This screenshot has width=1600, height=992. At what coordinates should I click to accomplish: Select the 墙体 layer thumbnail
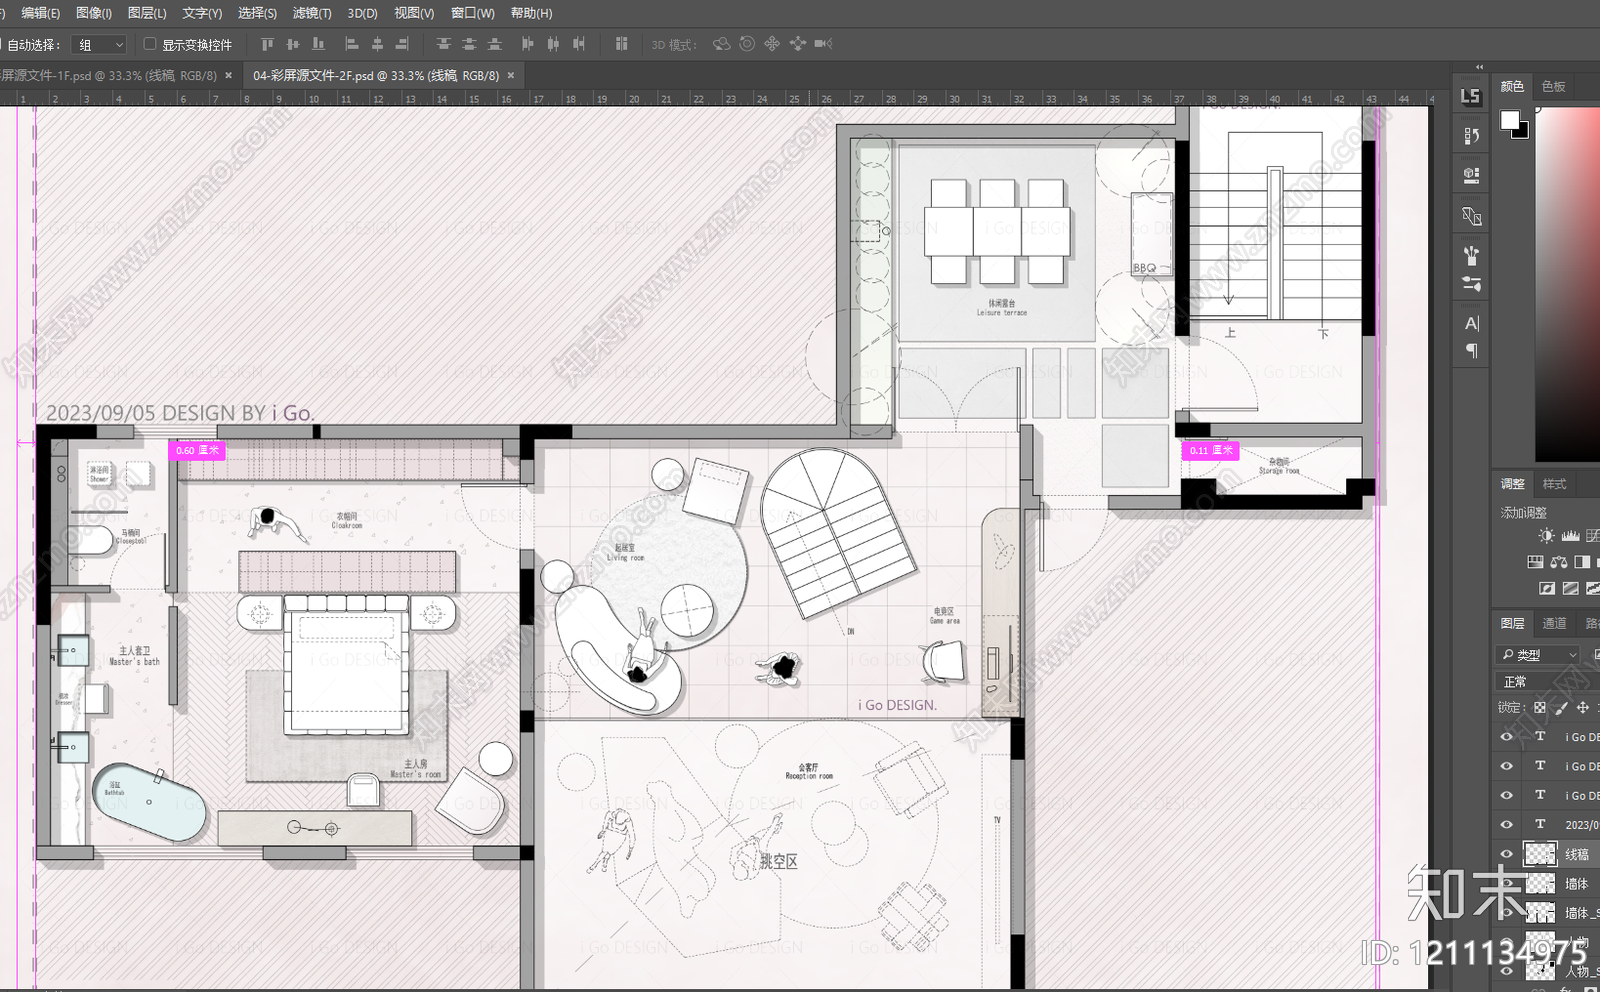click(1540, 883)
